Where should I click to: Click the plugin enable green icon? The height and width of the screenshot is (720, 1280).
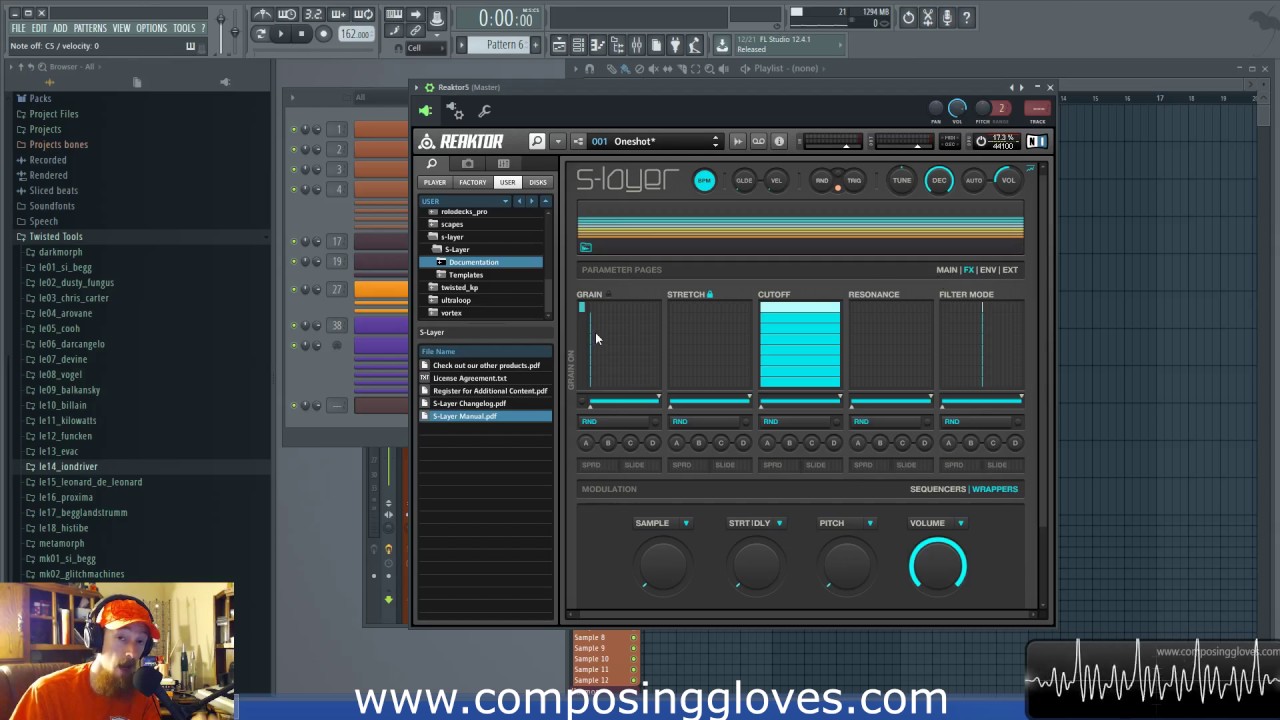pos(426,111)
